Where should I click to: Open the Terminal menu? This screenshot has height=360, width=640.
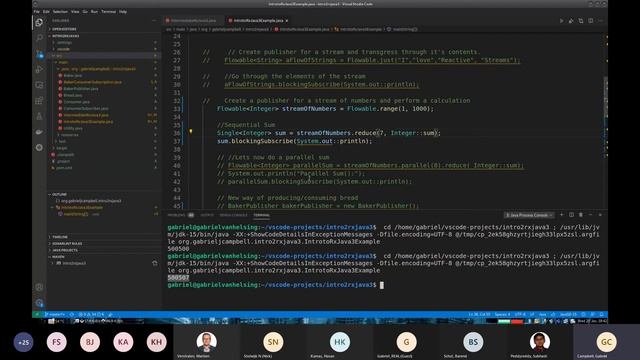109,12
